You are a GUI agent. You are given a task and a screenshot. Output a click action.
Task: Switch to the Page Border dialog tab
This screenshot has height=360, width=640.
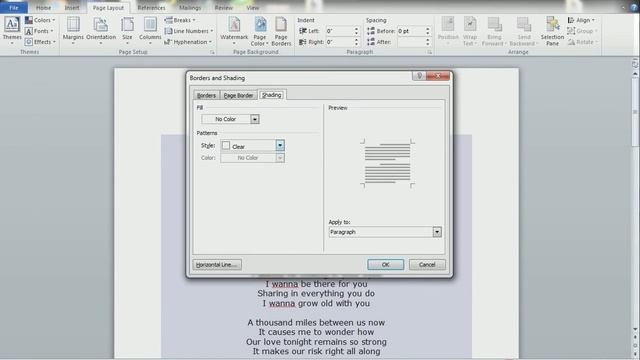coord(238,95)
